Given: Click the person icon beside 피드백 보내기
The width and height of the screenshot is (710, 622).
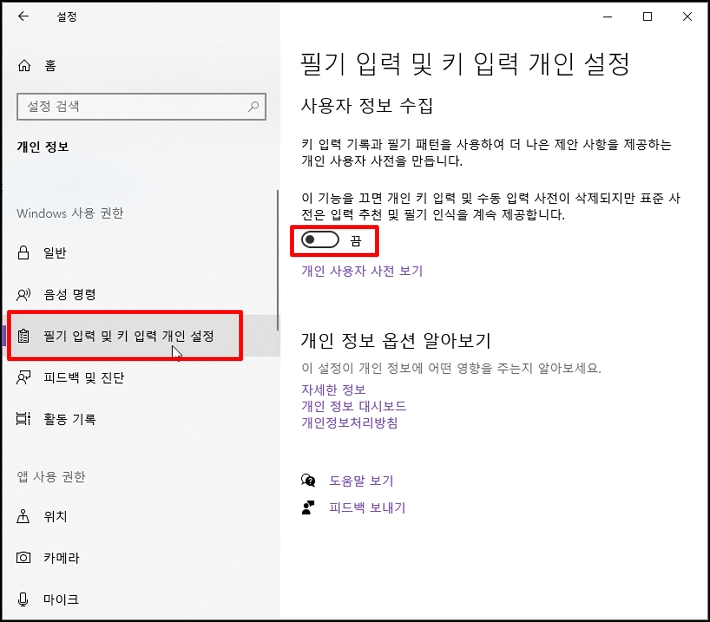Looking at the screenshot, I should point(308,507).
